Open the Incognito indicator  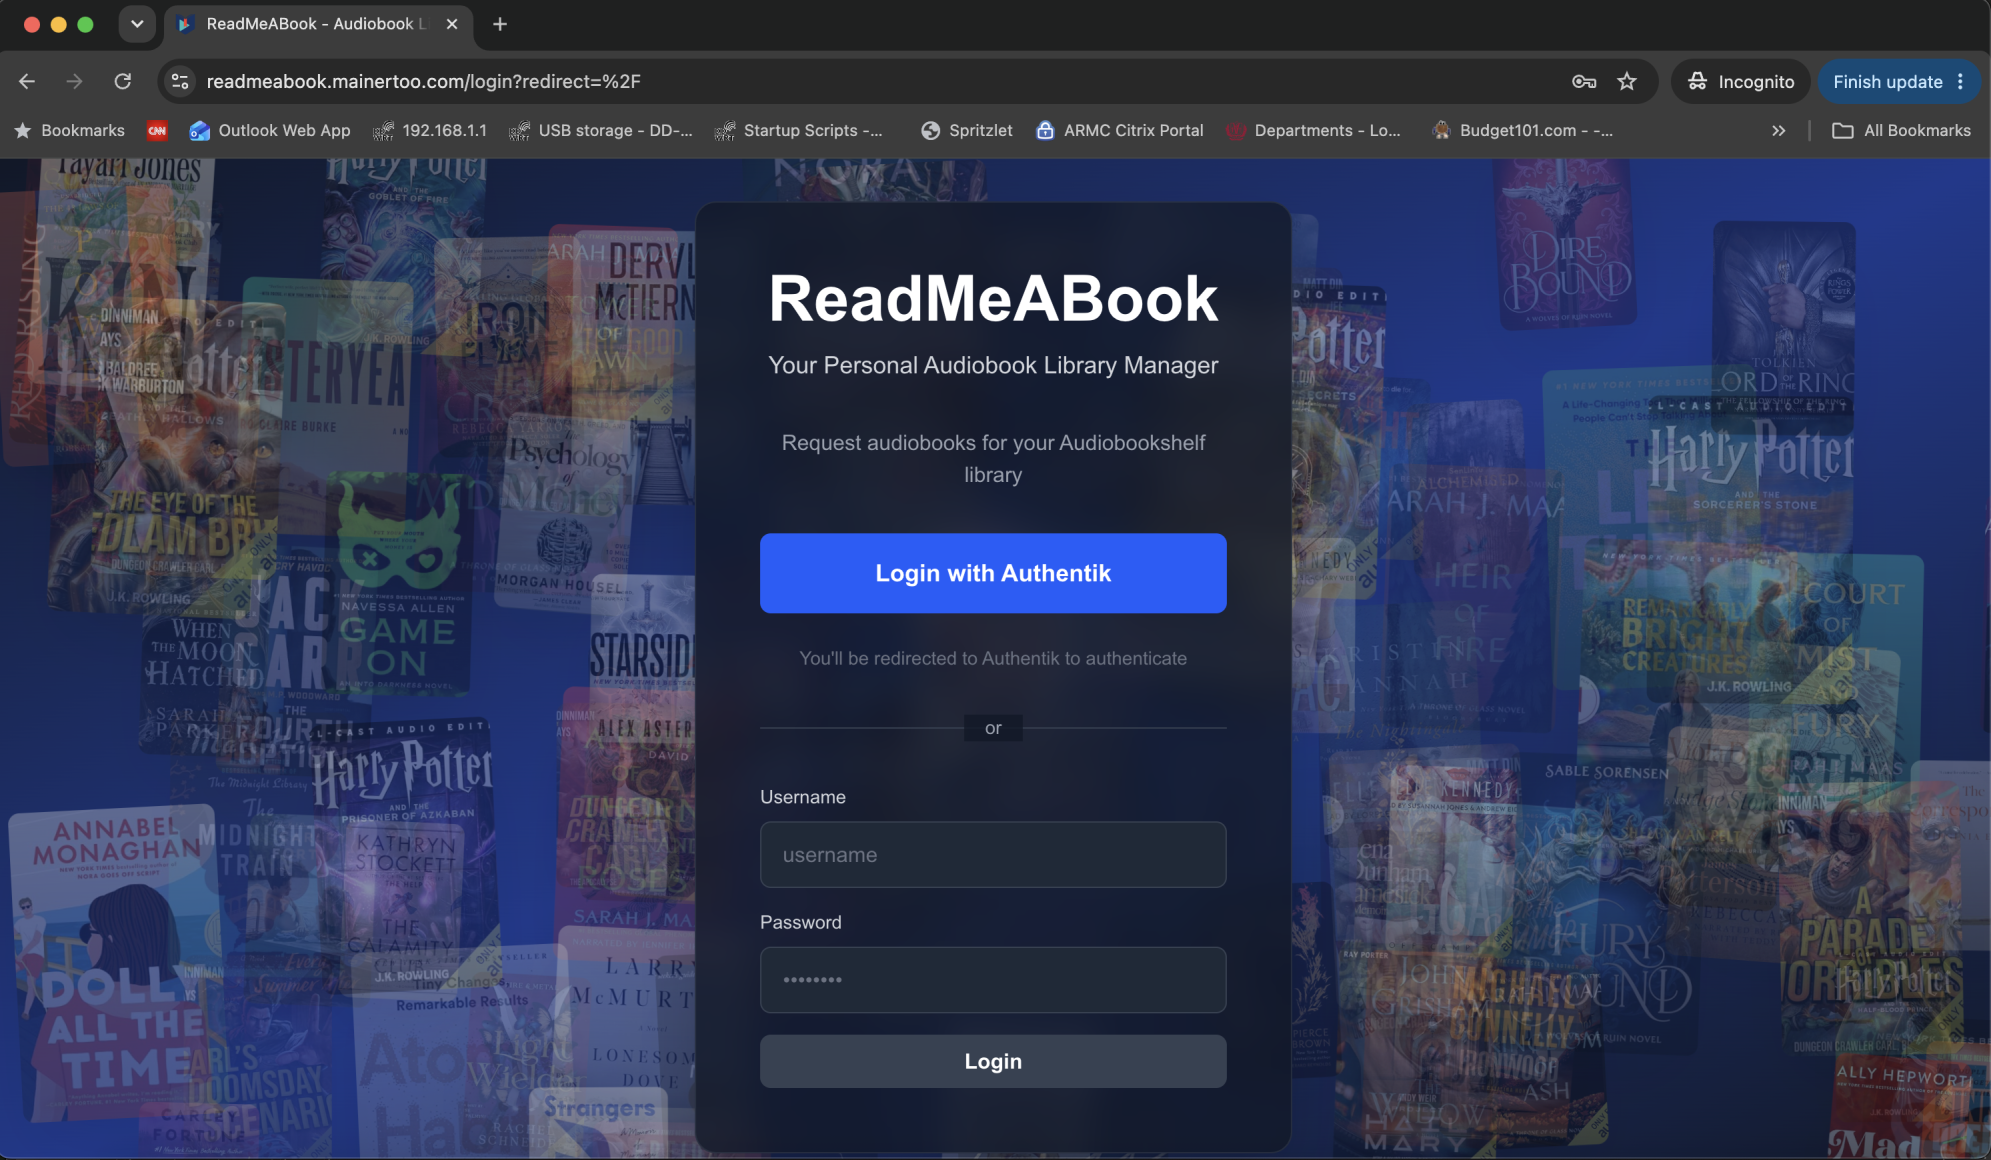tap(1741, 81)
